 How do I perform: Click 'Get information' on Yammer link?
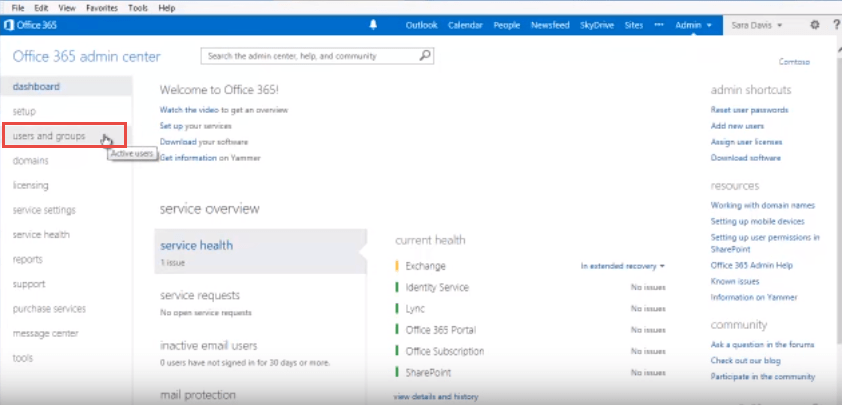pyautogui.click(x=188, y=158)
